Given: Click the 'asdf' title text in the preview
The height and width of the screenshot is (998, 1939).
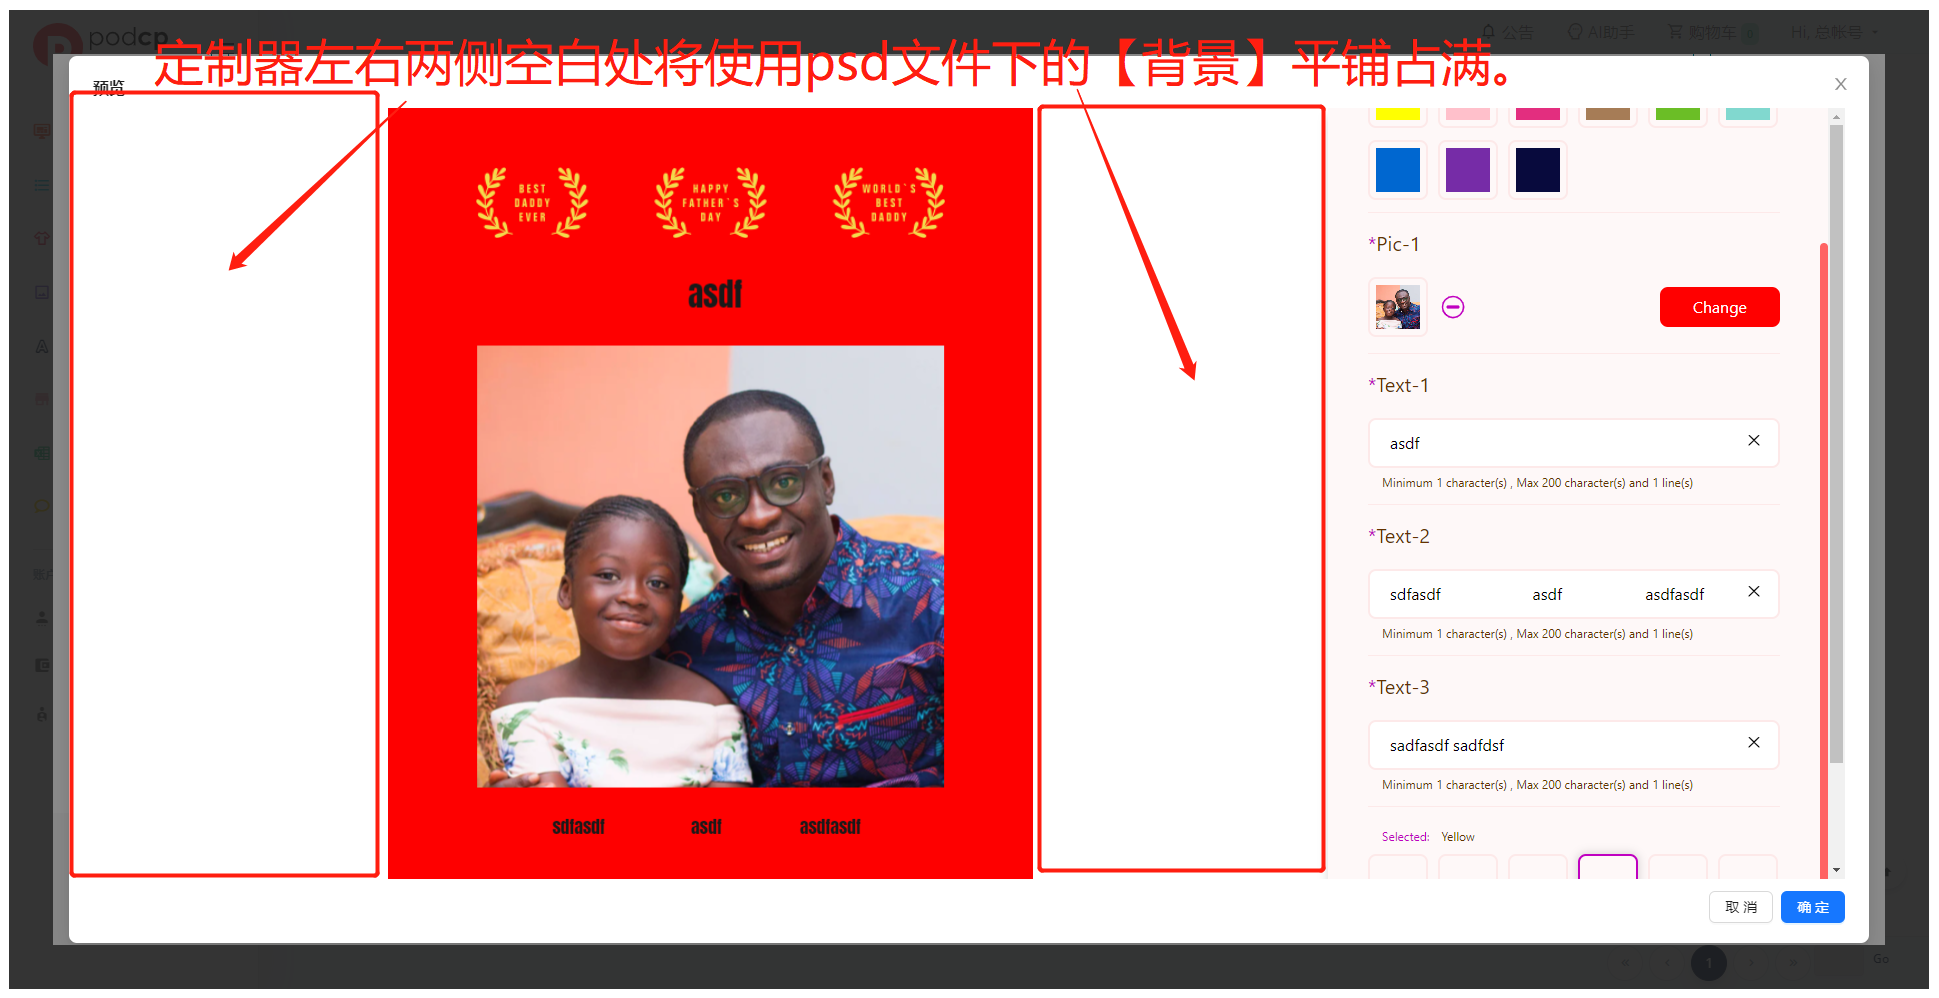Looking at the screenshot, I should [715, 294].
